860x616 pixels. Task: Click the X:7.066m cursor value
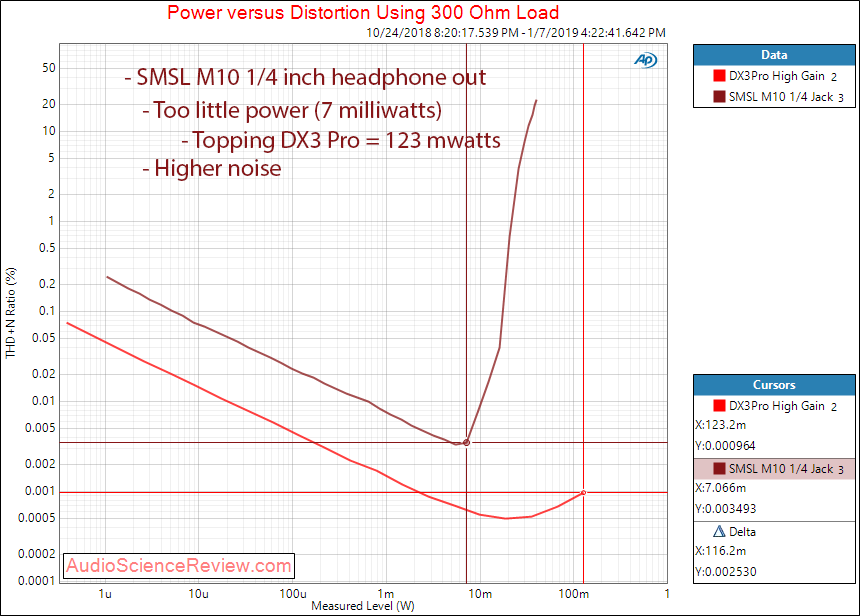(721, 488)
